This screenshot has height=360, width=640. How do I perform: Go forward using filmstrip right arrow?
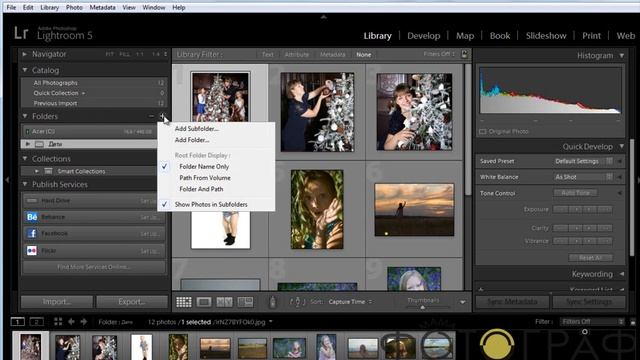(84, 322)
